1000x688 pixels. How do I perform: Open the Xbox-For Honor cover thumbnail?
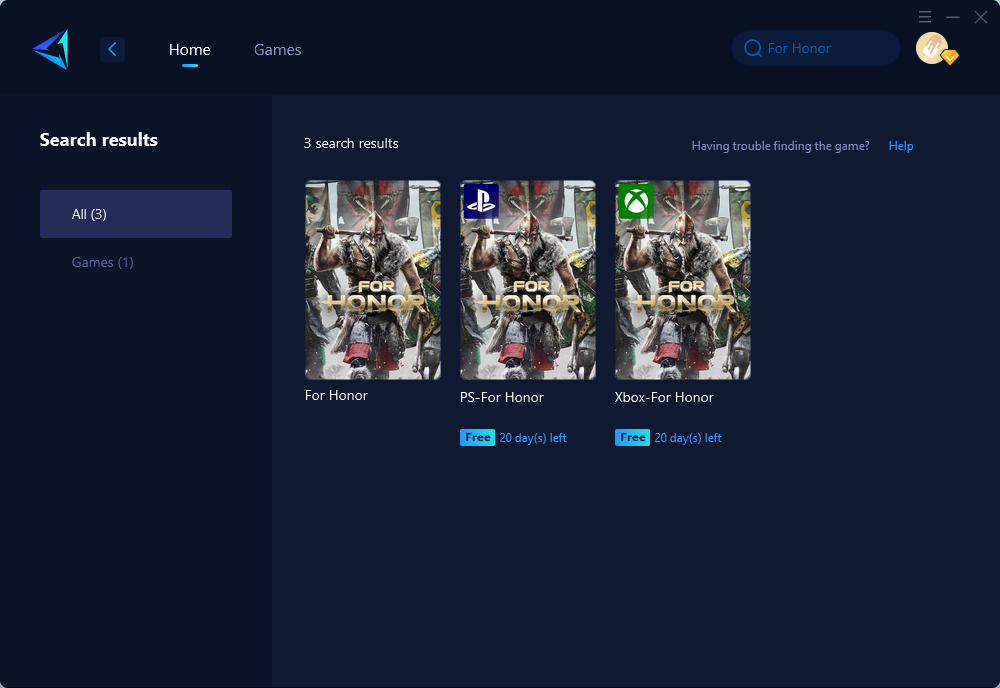pos(683,280)
